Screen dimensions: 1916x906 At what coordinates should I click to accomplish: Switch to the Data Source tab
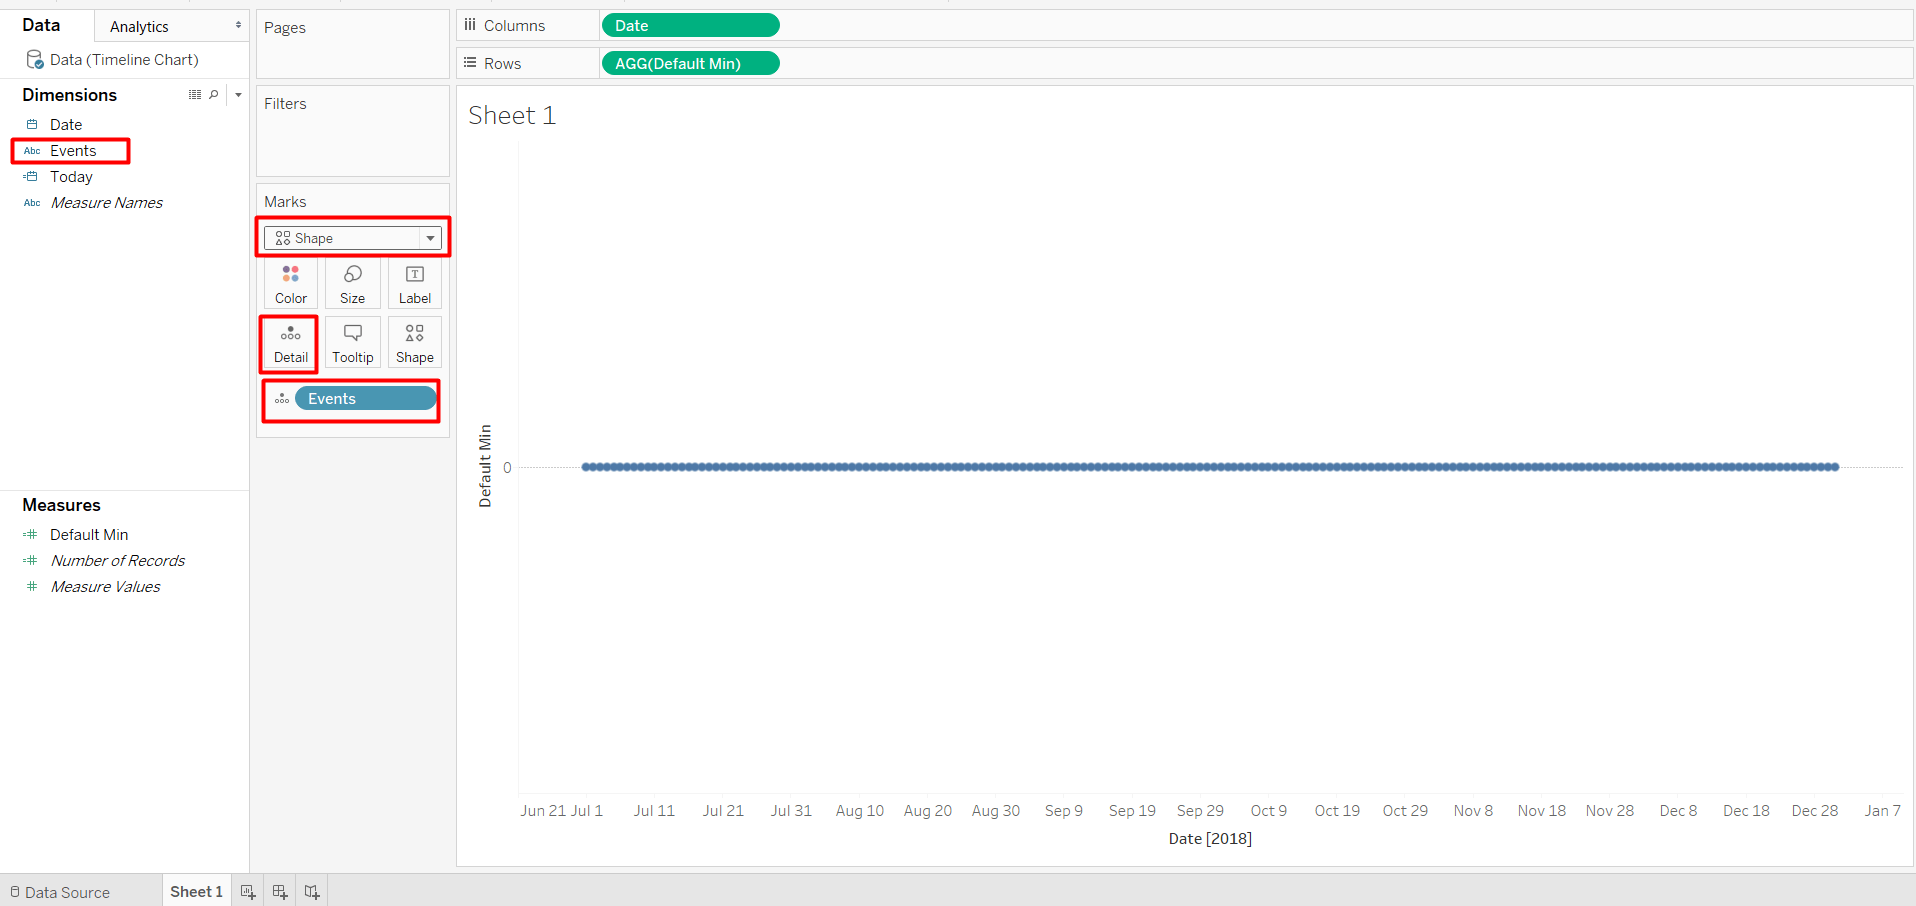(x=66, y=891)
